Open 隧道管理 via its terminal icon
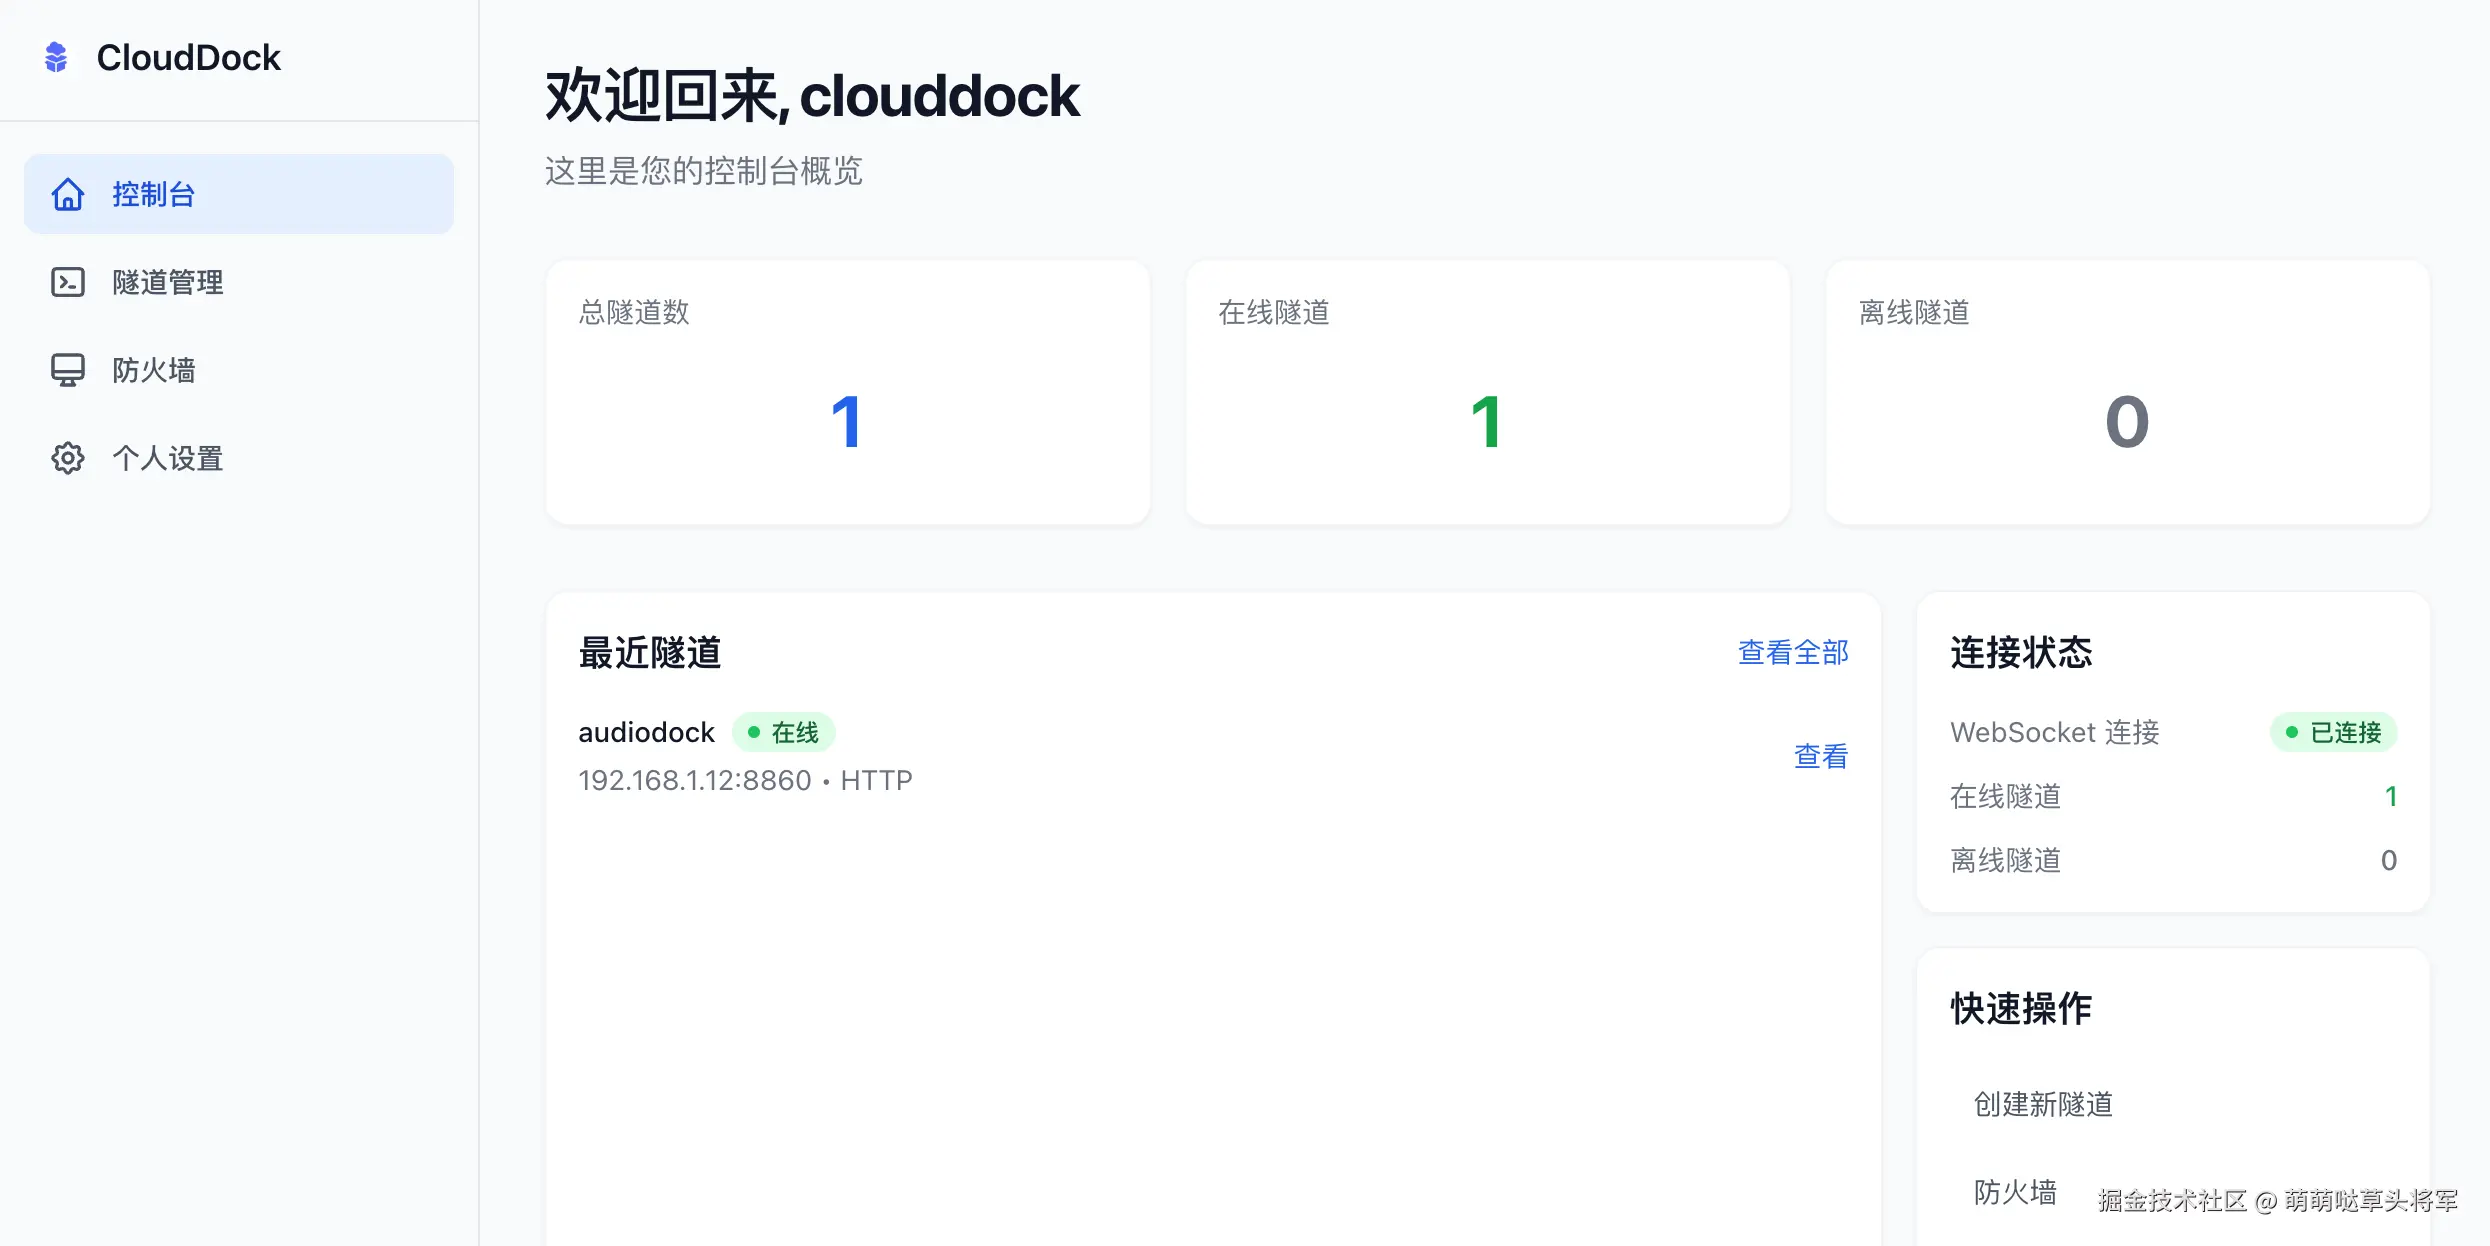 67,282
